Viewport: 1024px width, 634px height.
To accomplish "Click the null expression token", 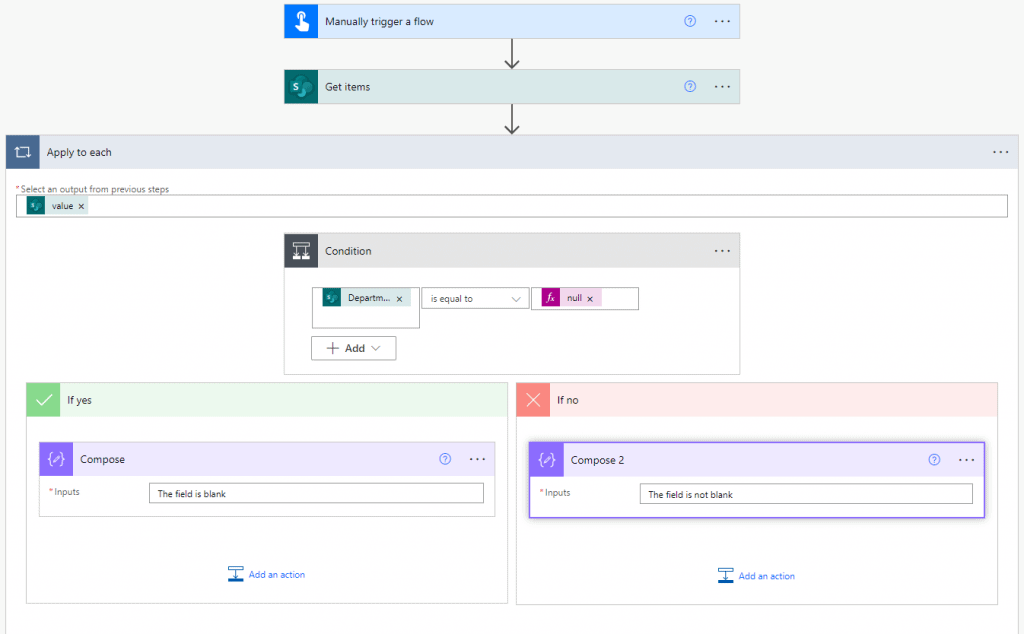I will point(571,298).
